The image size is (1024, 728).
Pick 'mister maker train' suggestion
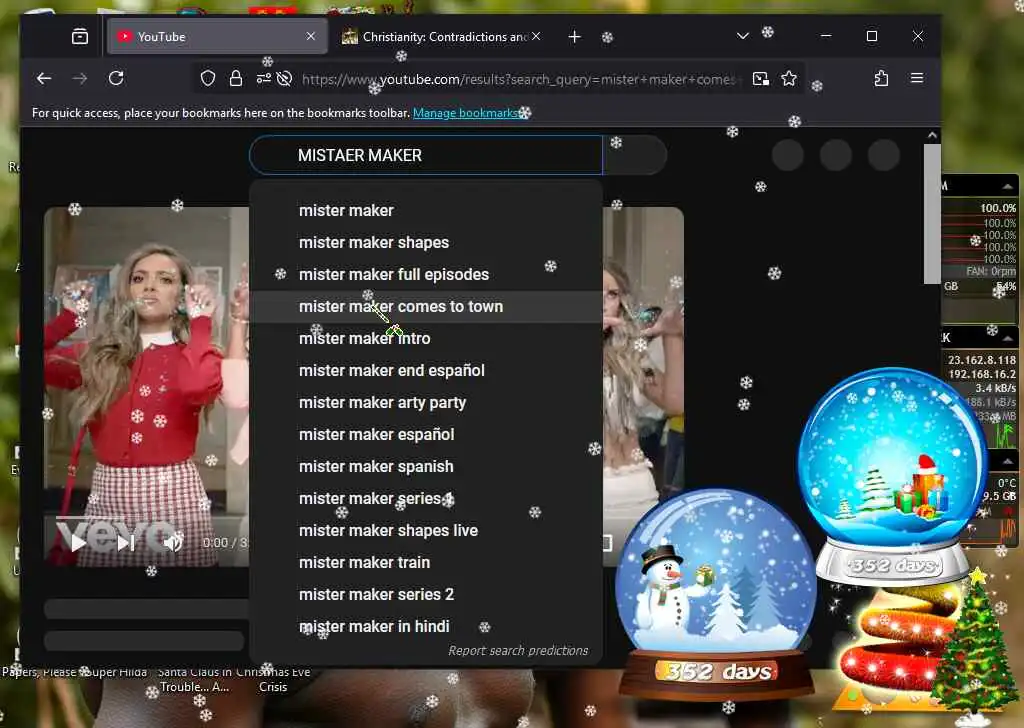click(426, 562)
